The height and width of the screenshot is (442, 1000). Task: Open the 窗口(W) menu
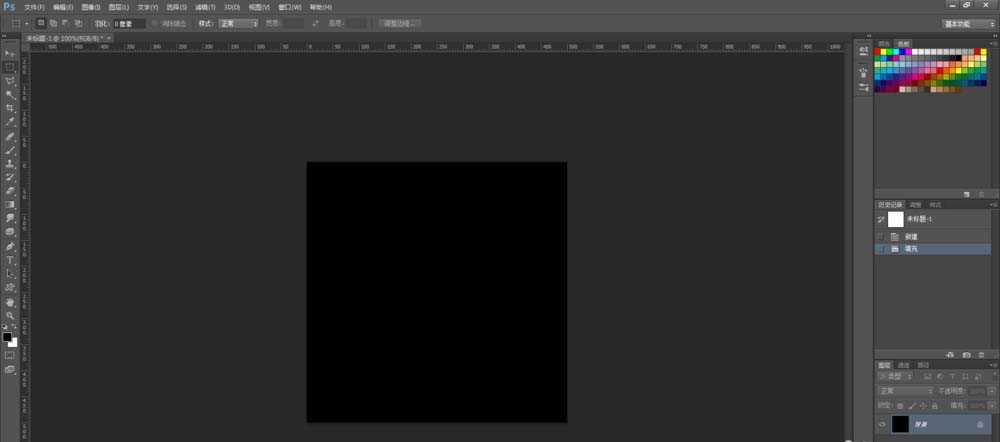tap(290, 7)
